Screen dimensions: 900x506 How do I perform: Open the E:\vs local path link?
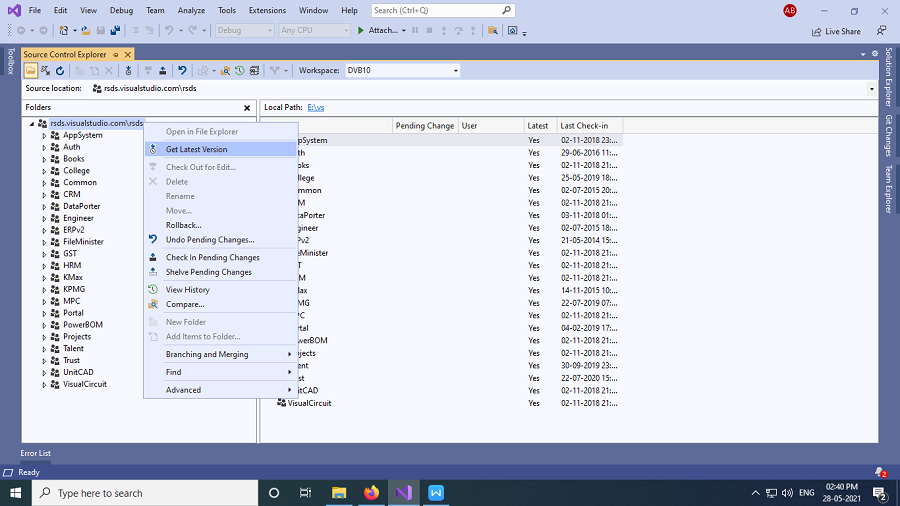[x=316, y=108]
